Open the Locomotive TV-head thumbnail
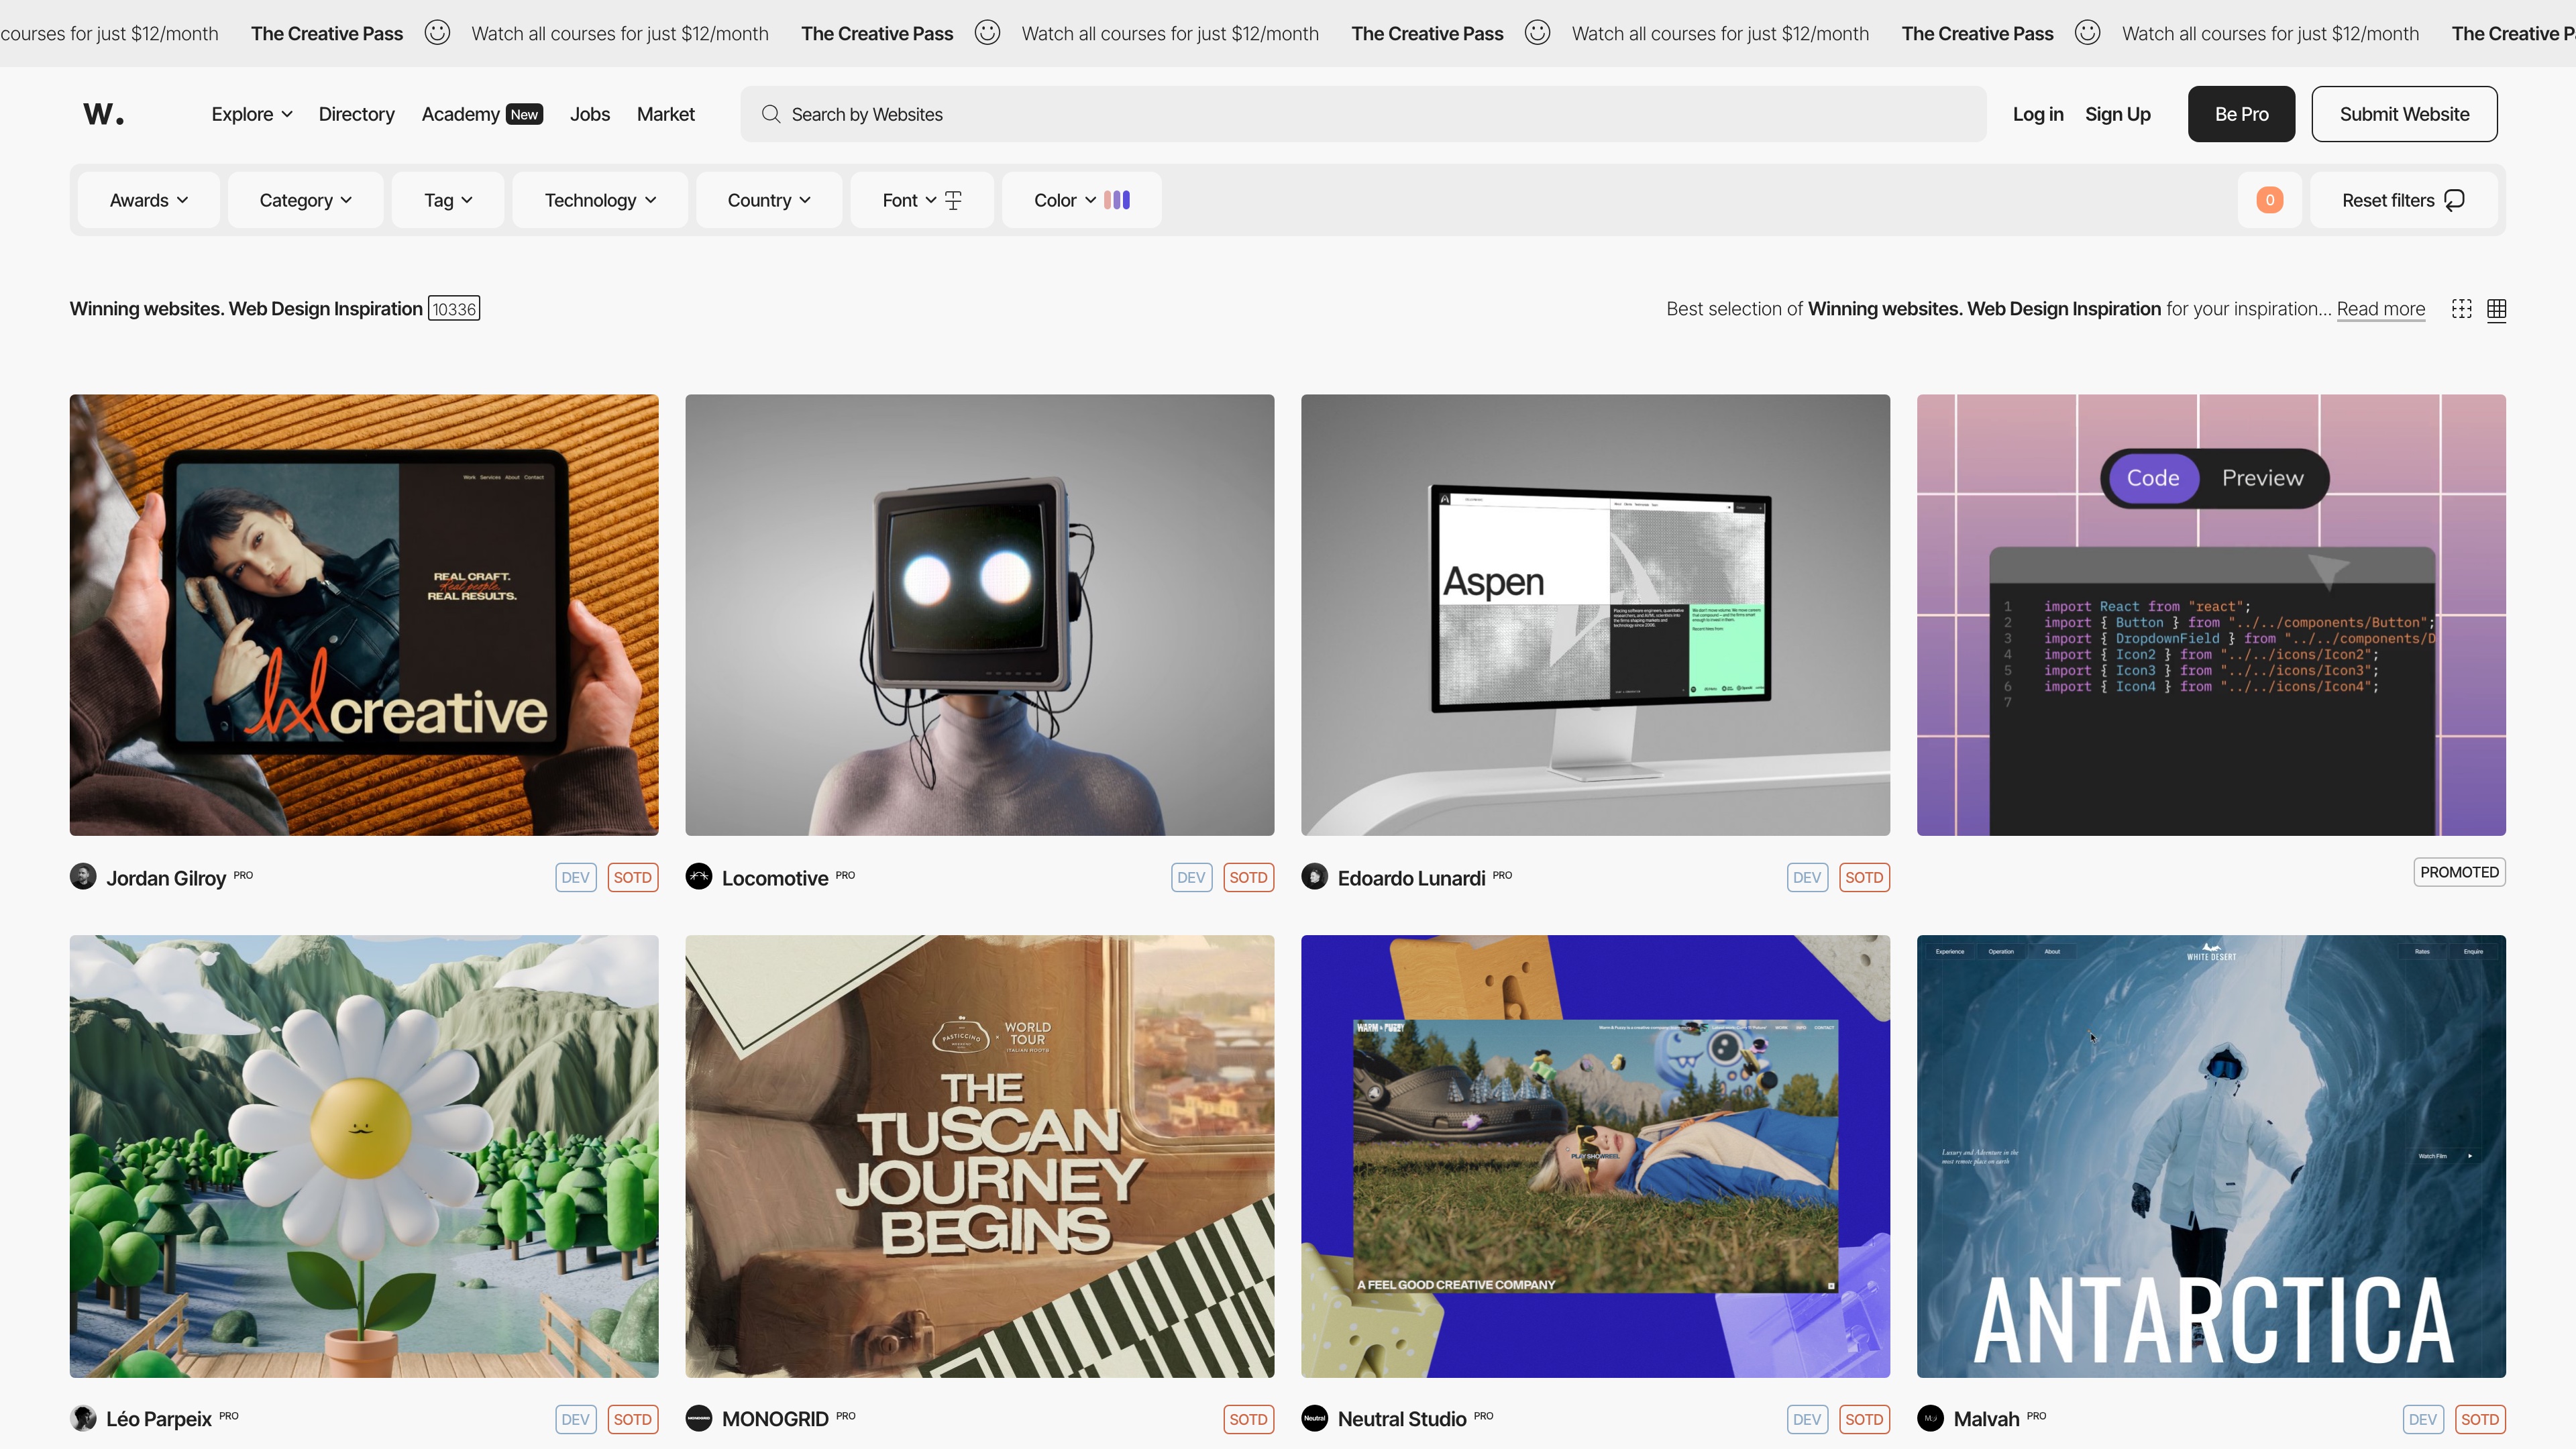This screenshot has height=1449, width=2576. pyautogui.click(x=980, y=615)
